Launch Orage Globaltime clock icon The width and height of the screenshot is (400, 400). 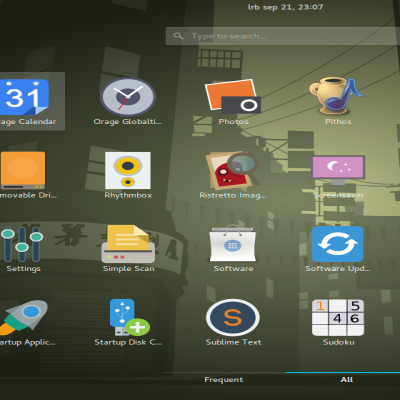pyautogui.click(x=128, y=97)
